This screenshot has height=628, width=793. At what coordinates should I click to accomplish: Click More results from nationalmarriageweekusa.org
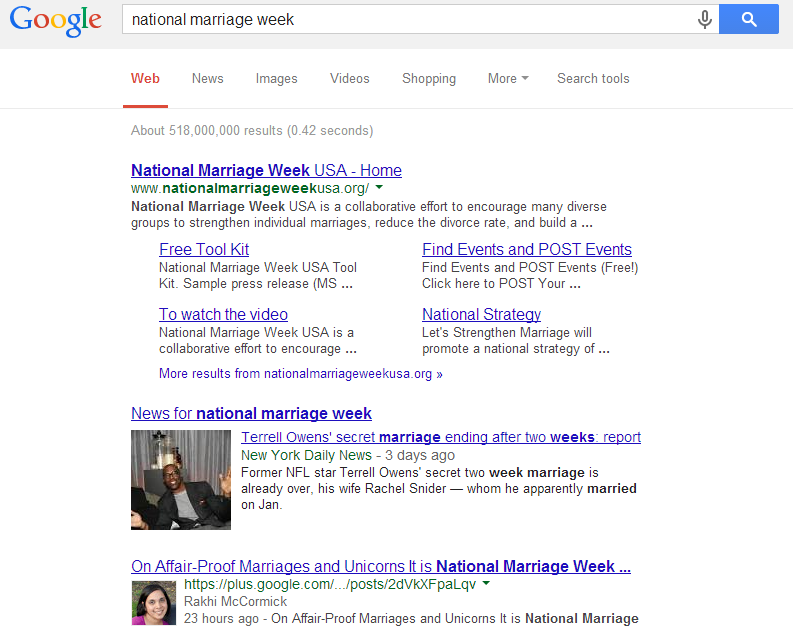pyautogui.click(x=300, y=374)
